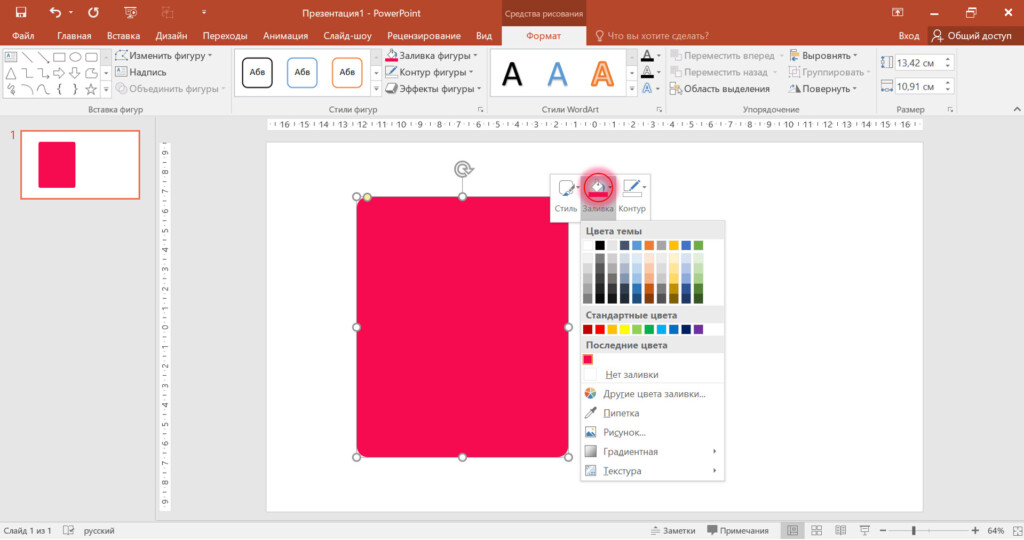Image resolution: width=1024 pixels, height=540 pixels.
Task: Pick the purple standard color swatch
Action: 698,329
